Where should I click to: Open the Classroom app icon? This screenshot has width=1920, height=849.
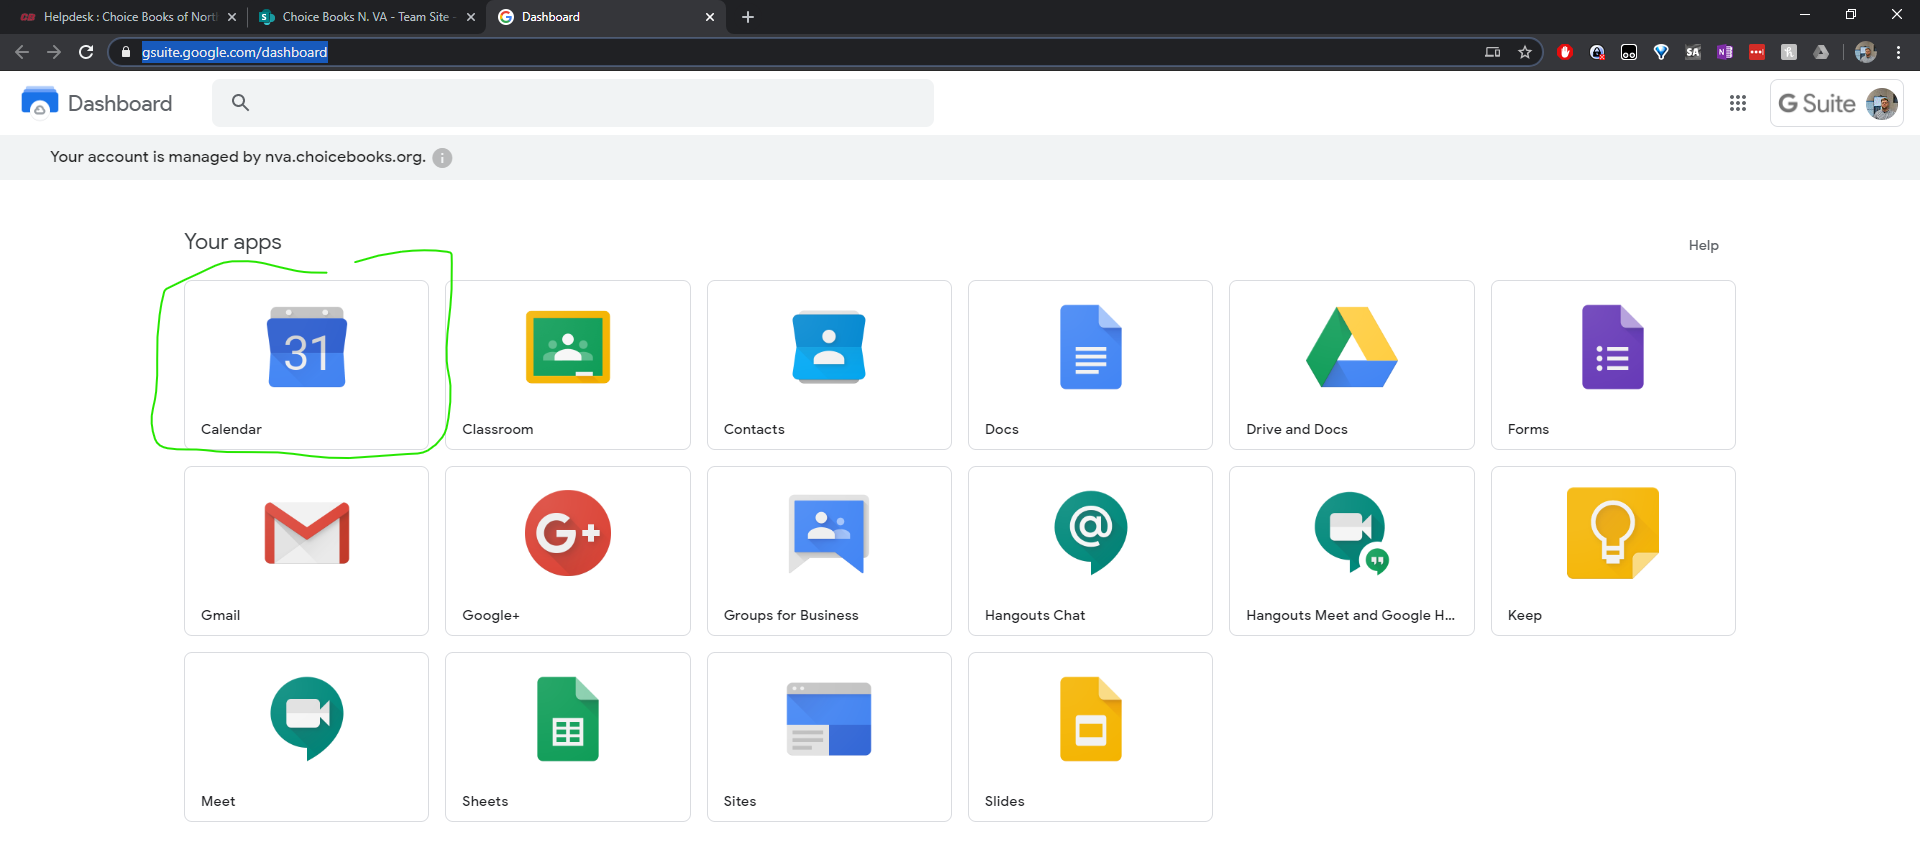coord(568,347)
